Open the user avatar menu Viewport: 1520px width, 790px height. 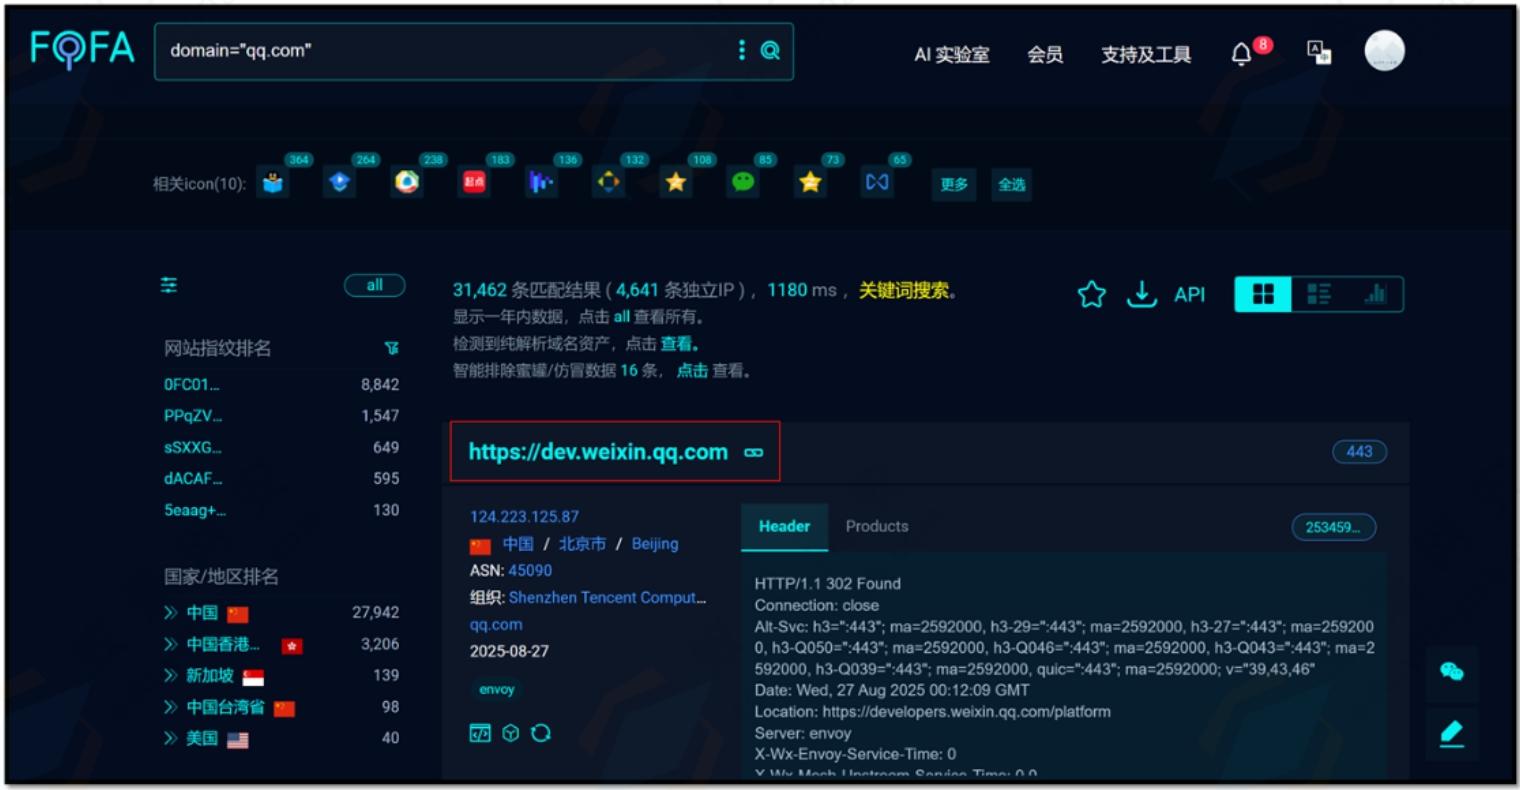(x=1384, y=51)
